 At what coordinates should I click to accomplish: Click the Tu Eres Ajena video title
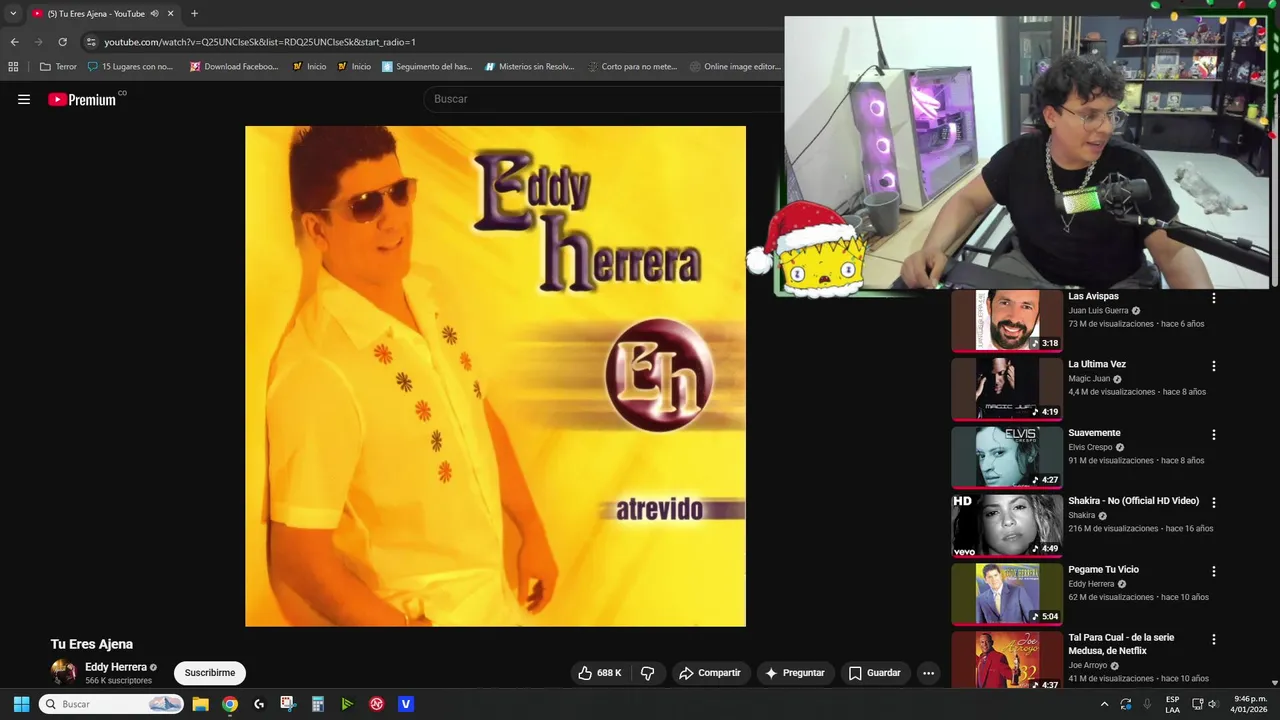coord(92,644)
